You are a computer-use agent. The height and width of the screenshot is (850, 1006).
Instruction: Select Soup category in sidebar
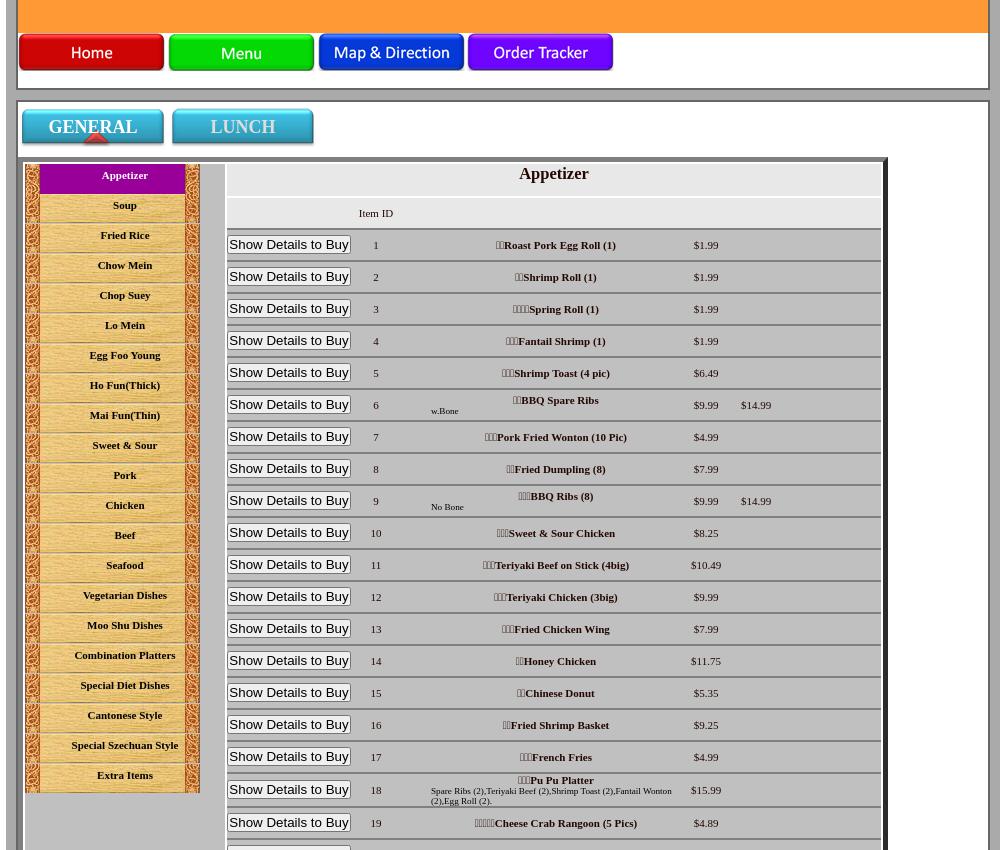point(125,206)
